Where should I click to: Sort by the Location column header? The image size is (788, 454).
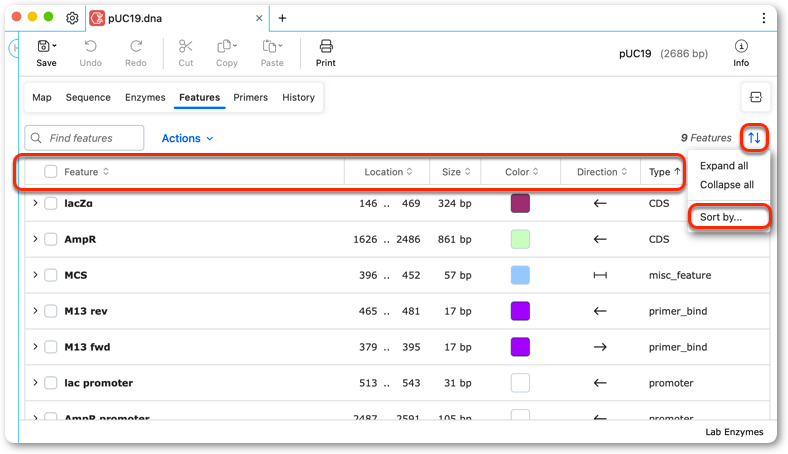coord(387,172)
